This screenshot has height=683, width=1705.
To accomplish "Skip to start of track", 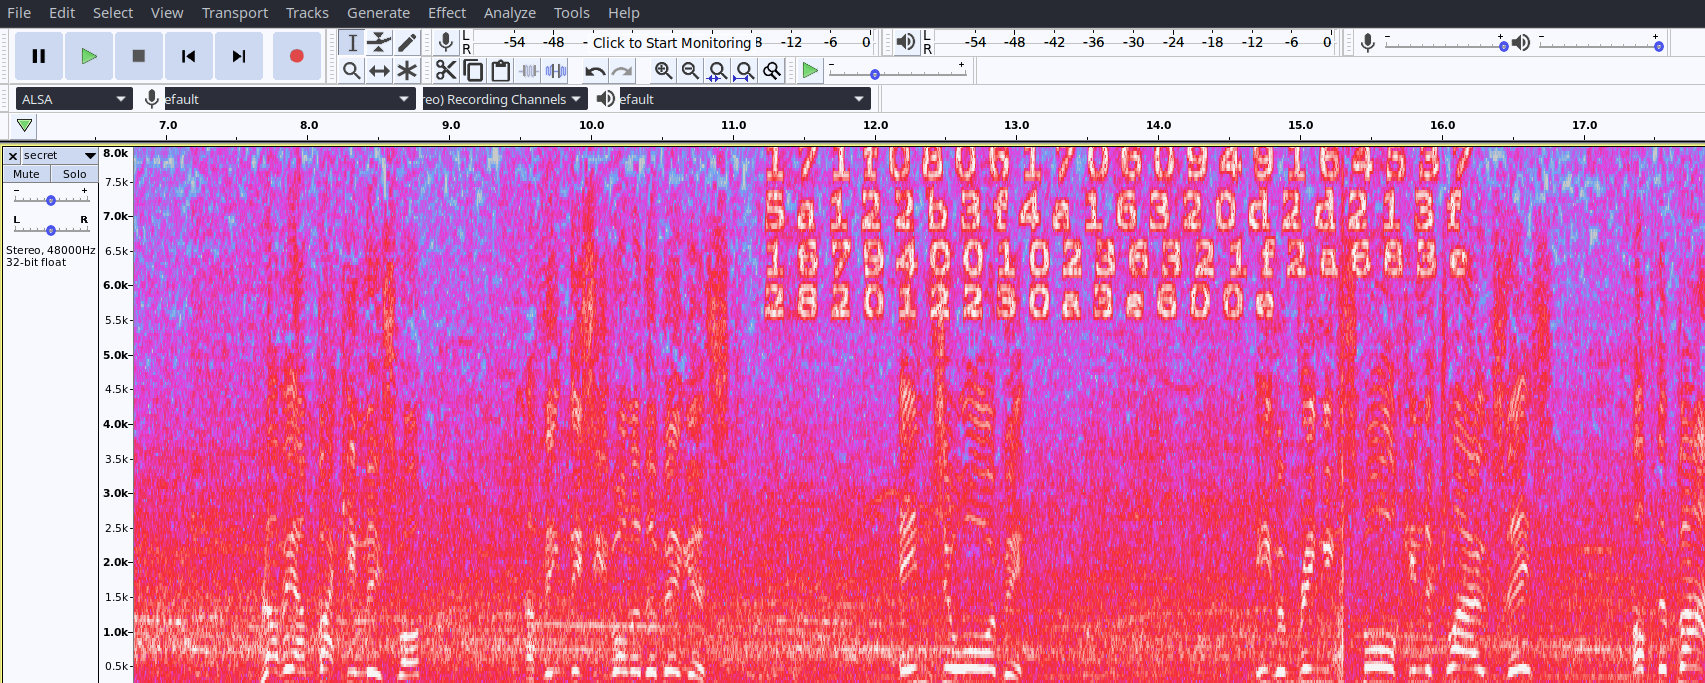I will [188, 56].
